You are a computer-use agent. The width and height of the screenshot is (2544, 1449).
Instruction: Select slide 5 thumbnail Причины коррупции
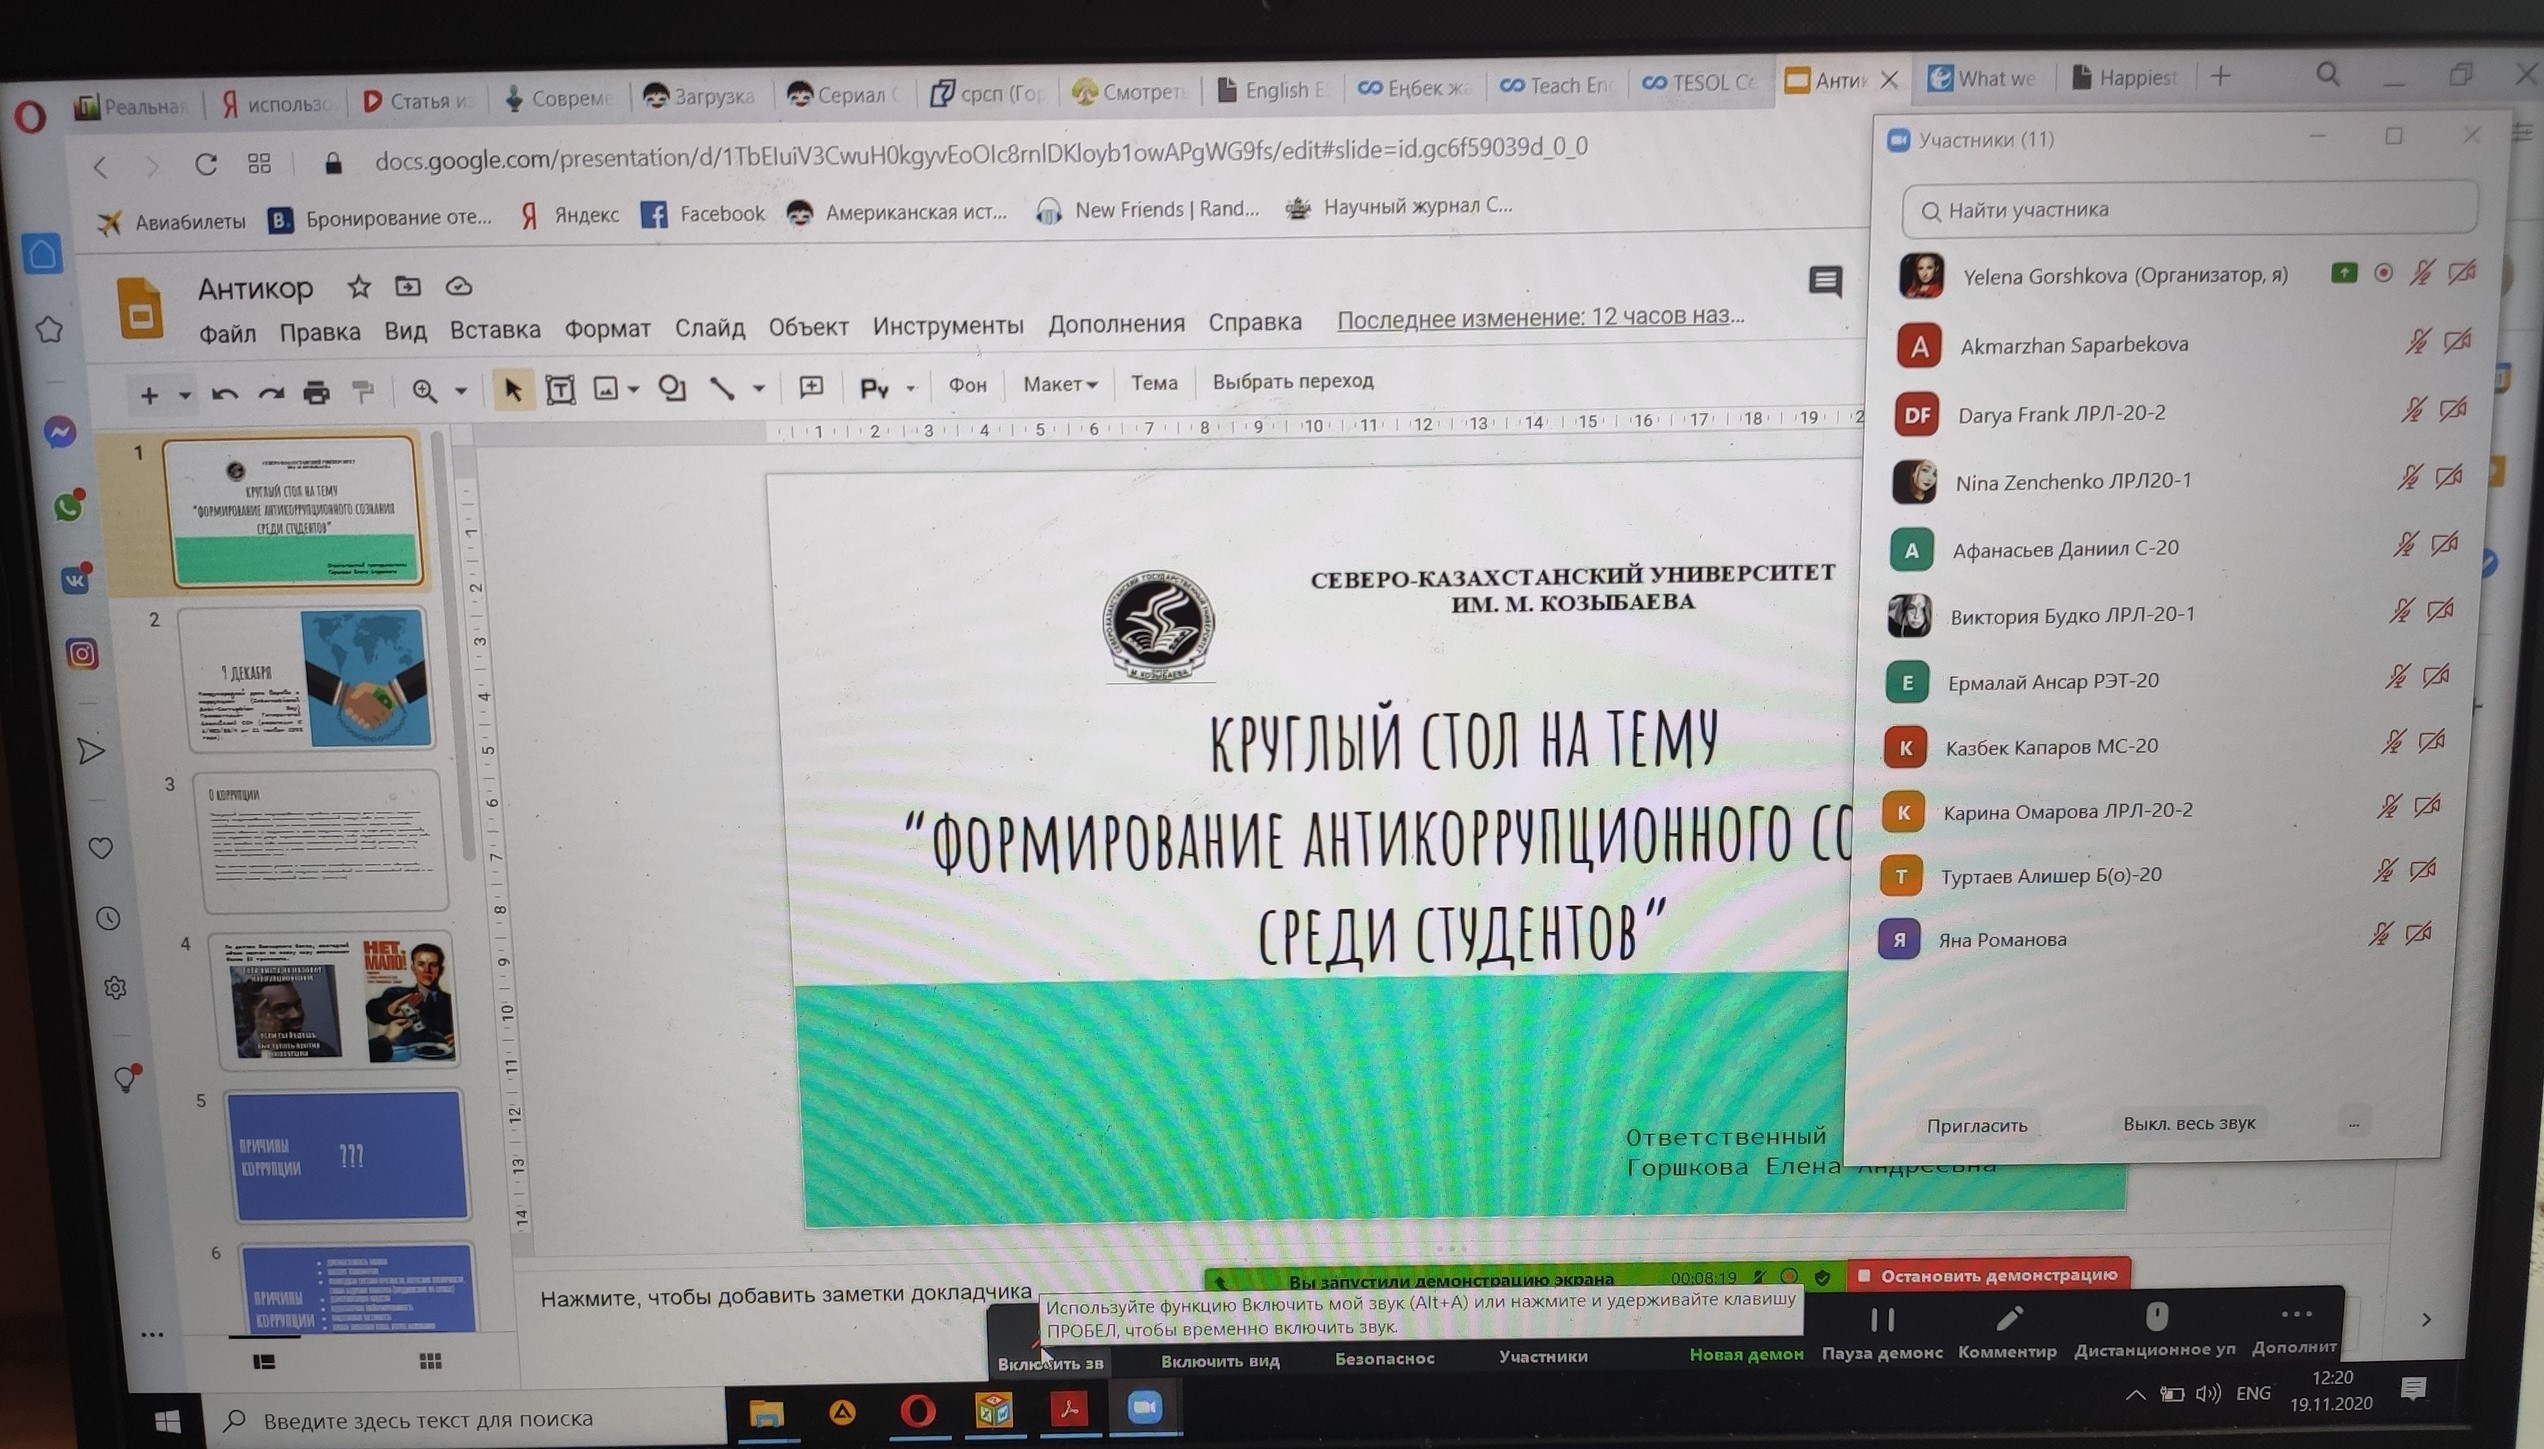(347, 1155)
